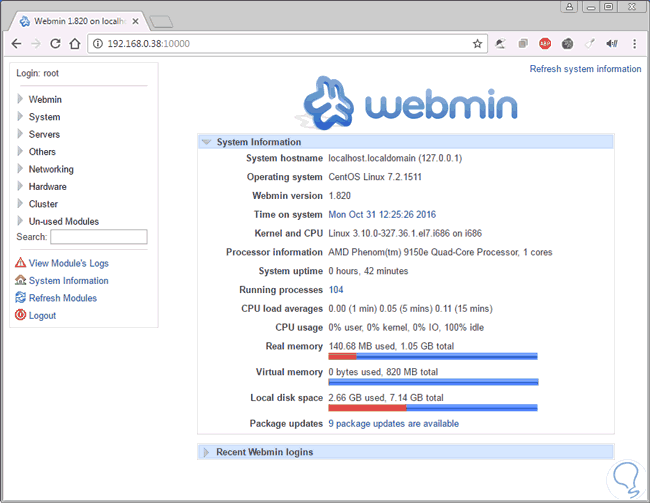Image resolution: width=650 pixels, height=503 pixels.
Task: Open the Chrome user profile button
Action: coord(570,7)
